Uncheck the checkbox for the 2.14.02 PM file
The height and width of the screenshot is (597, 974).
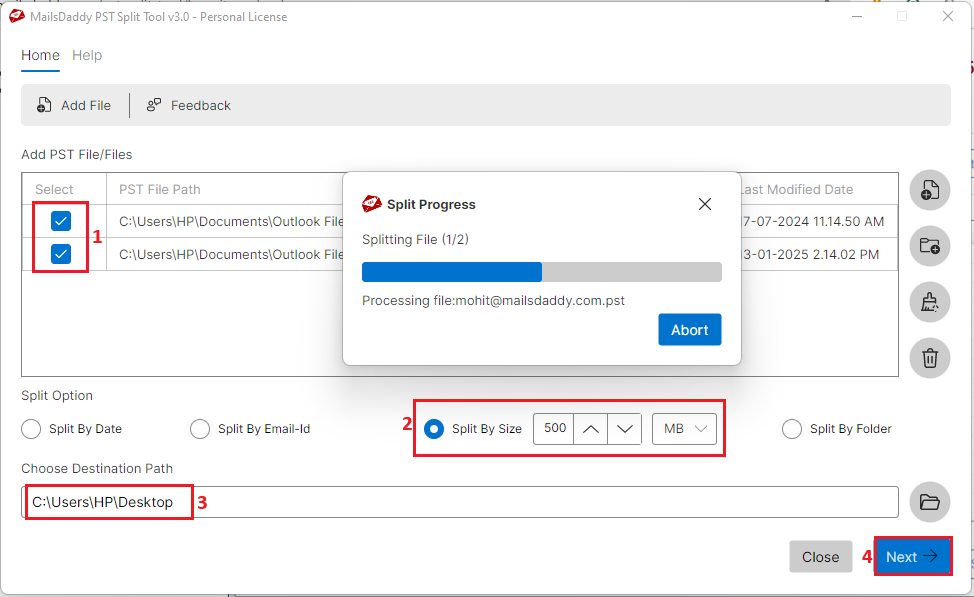pyautogui.click(x=61, y=253)
